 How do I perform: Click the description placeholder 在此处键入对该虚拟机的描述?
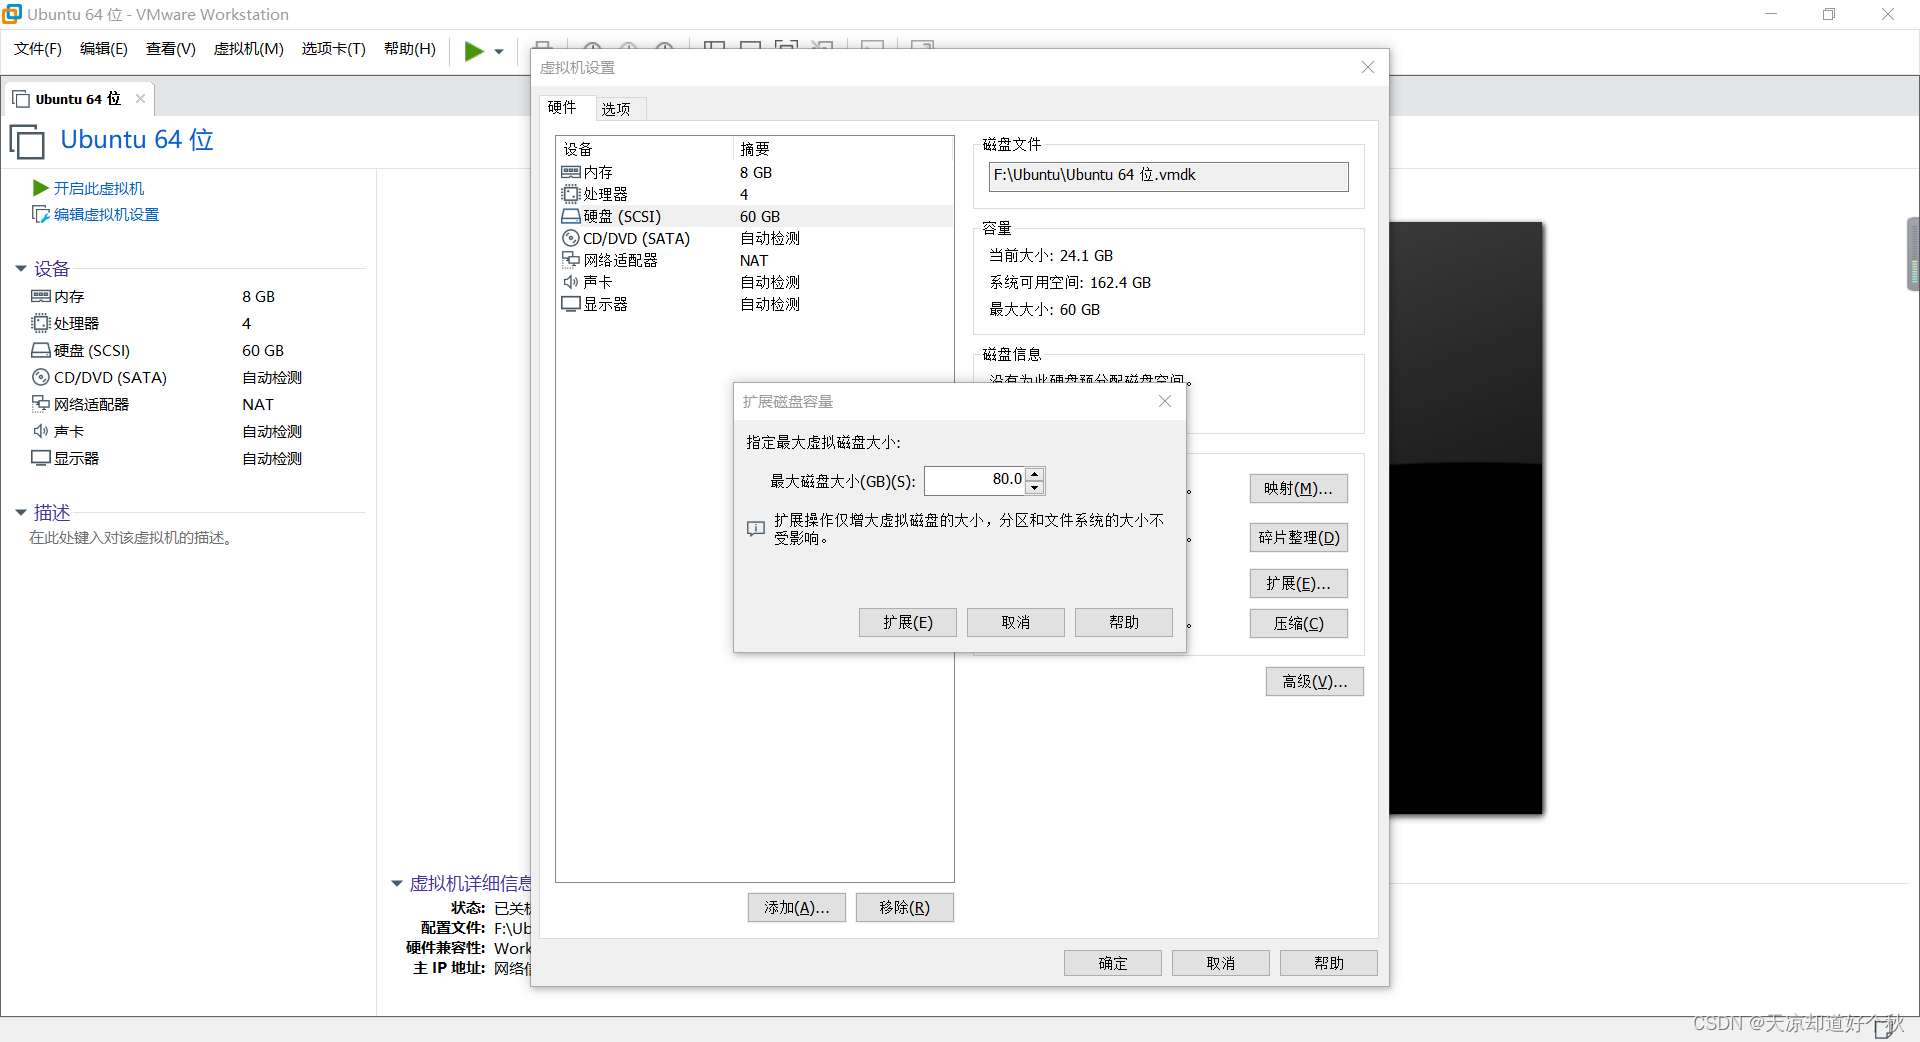[131, 538]
